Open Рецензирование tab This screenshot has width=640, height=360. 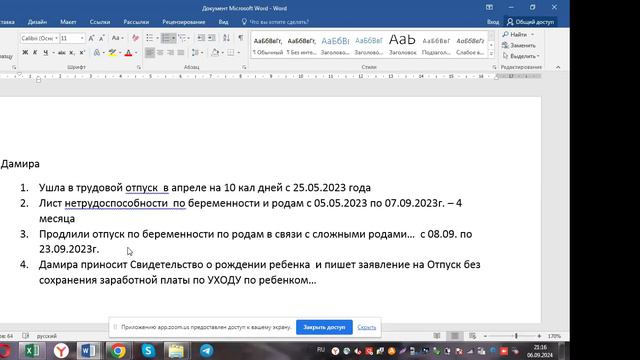184,22
